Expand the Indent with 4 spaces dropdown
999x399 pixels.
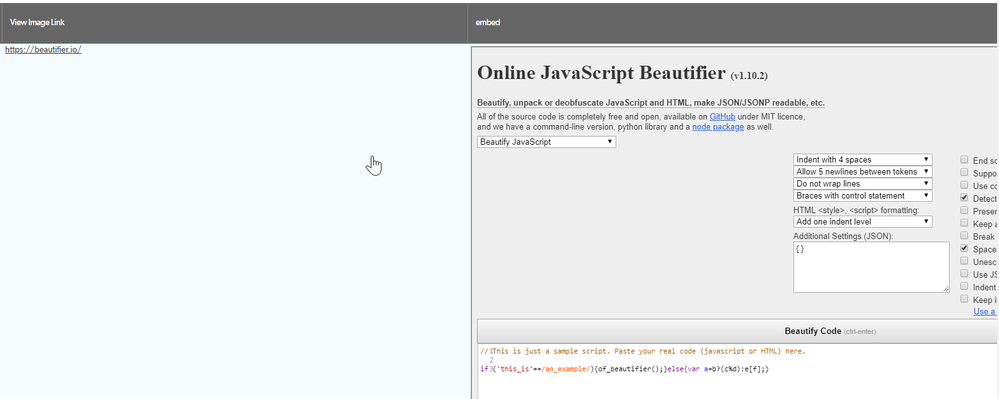click(863, 159)
